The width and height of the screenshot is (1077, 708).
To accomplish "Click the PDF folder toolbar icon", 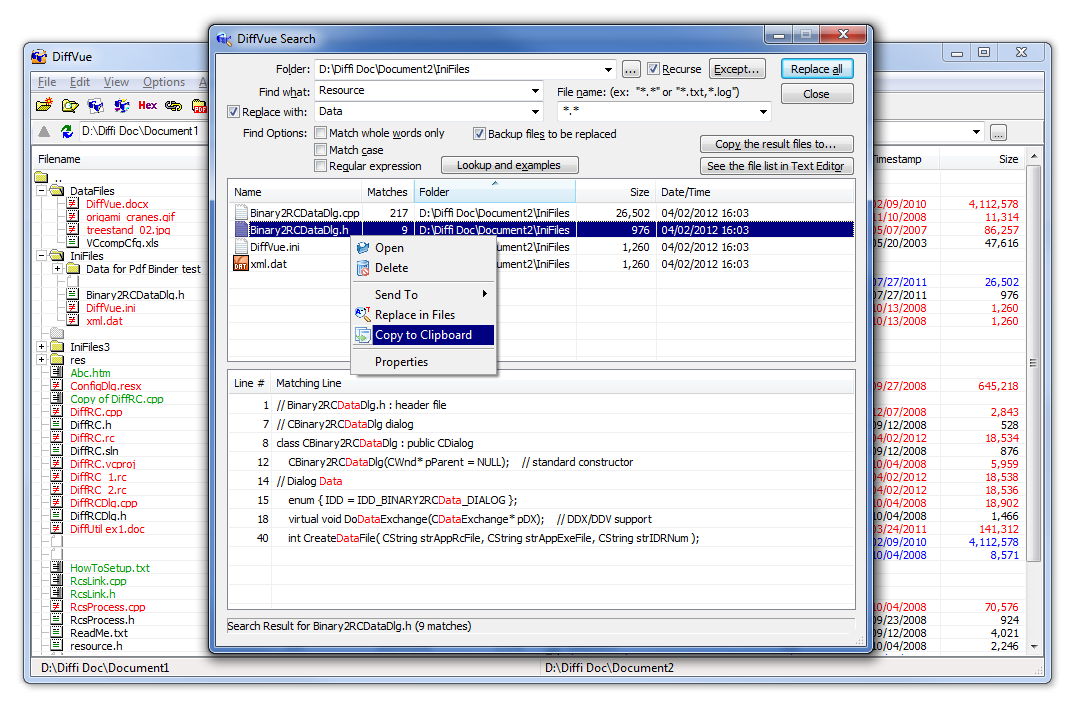I will [199, 105].
